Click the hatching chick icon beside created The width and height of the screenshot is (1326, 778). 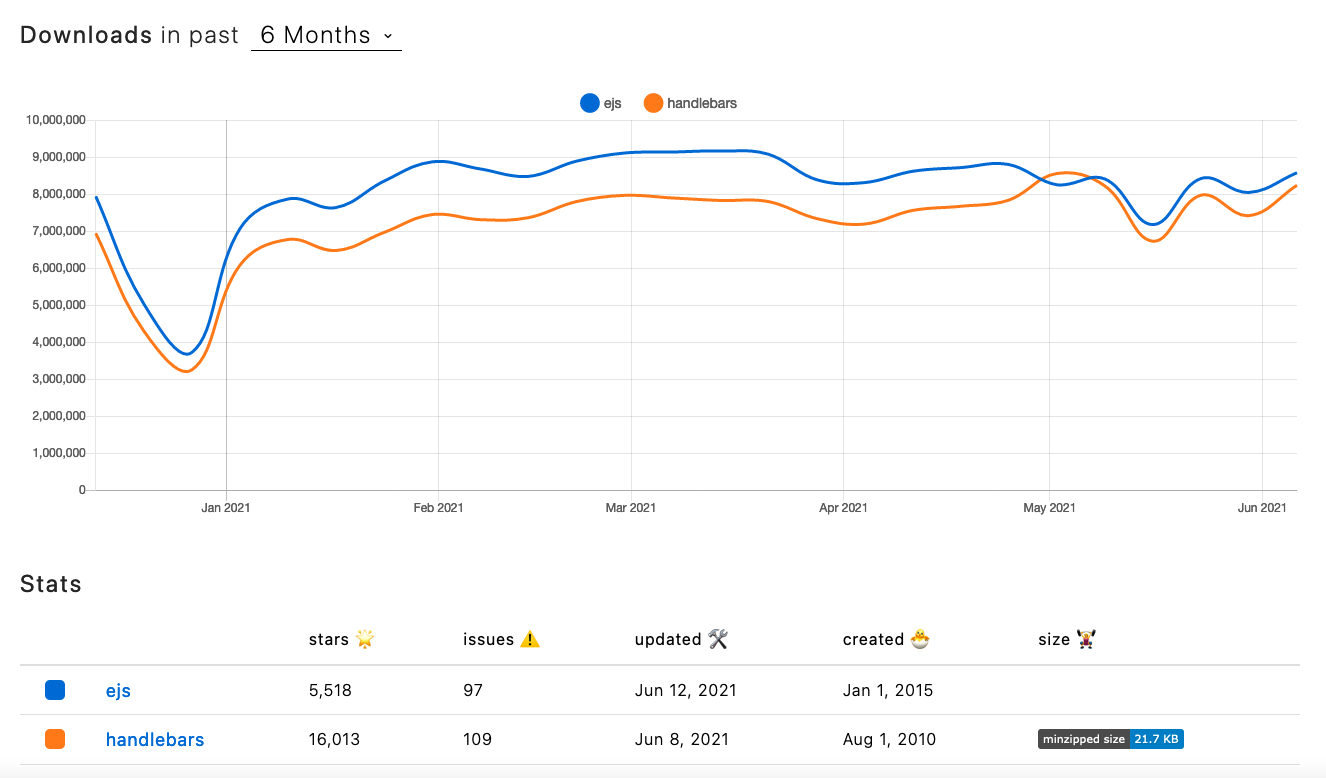(x=919, y=639)
